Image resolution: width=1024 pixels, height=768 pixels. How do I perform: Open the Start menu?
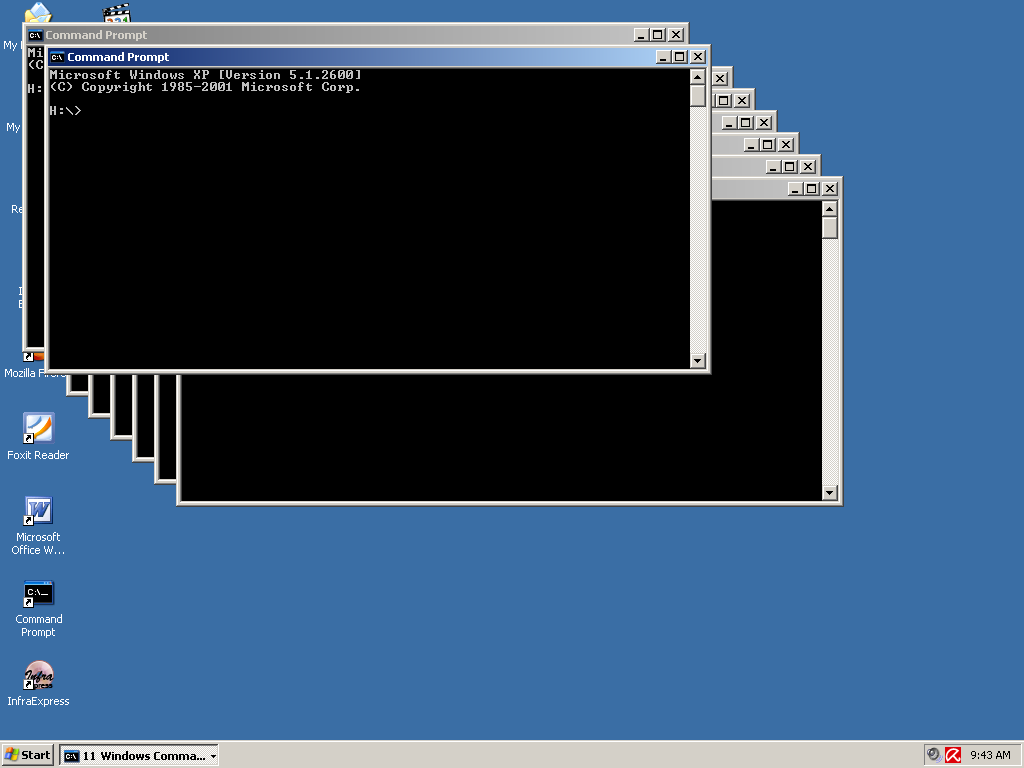[x=27, y=755]
